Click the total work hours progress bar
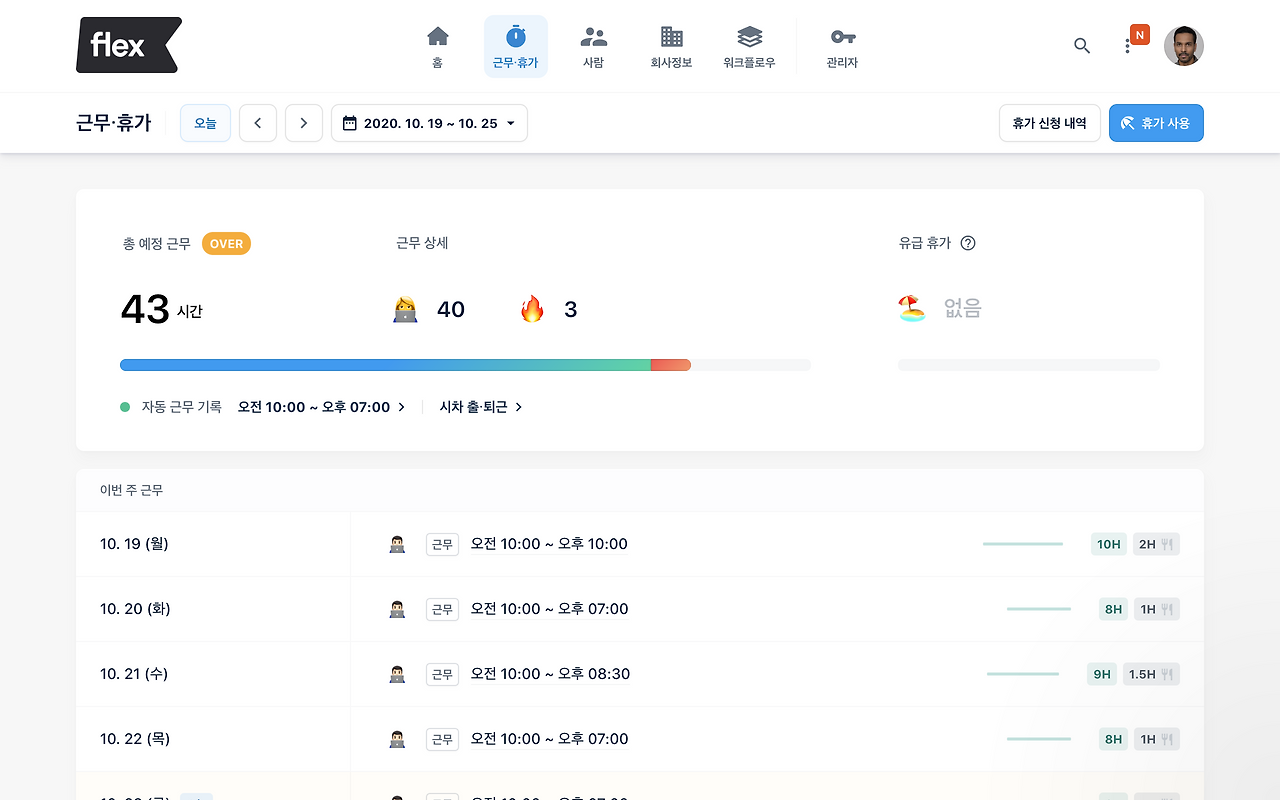This screenshot has height=800, width=1280. click(x=465, y=365)
